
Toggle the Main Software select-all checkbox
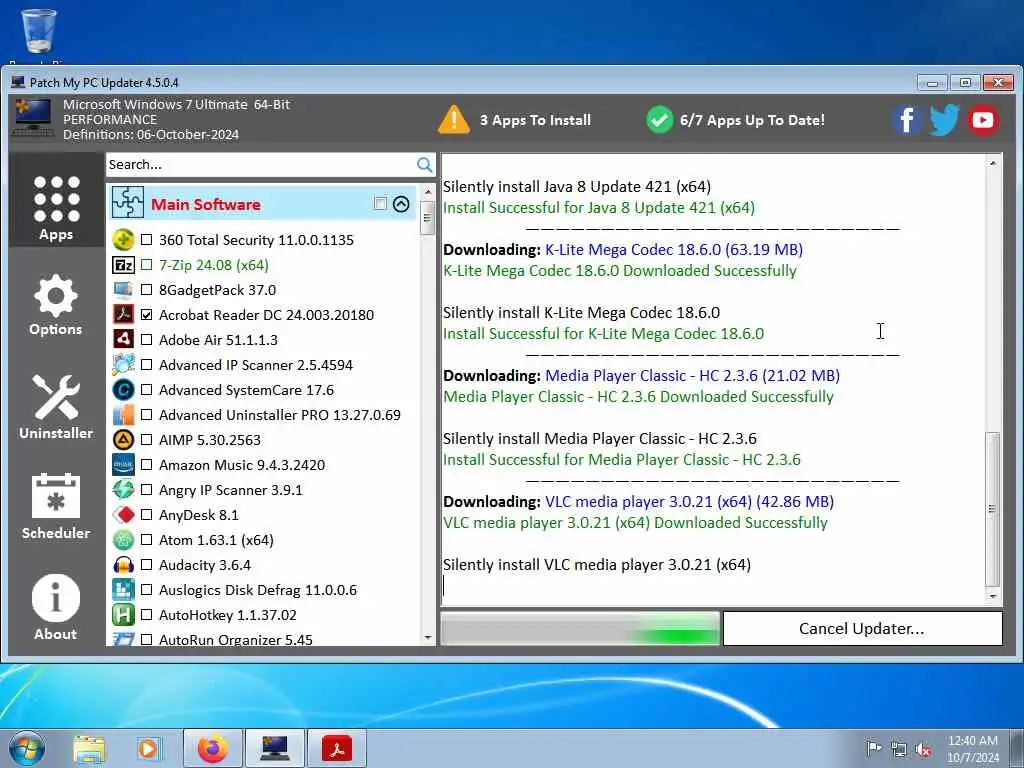point(380,203)
